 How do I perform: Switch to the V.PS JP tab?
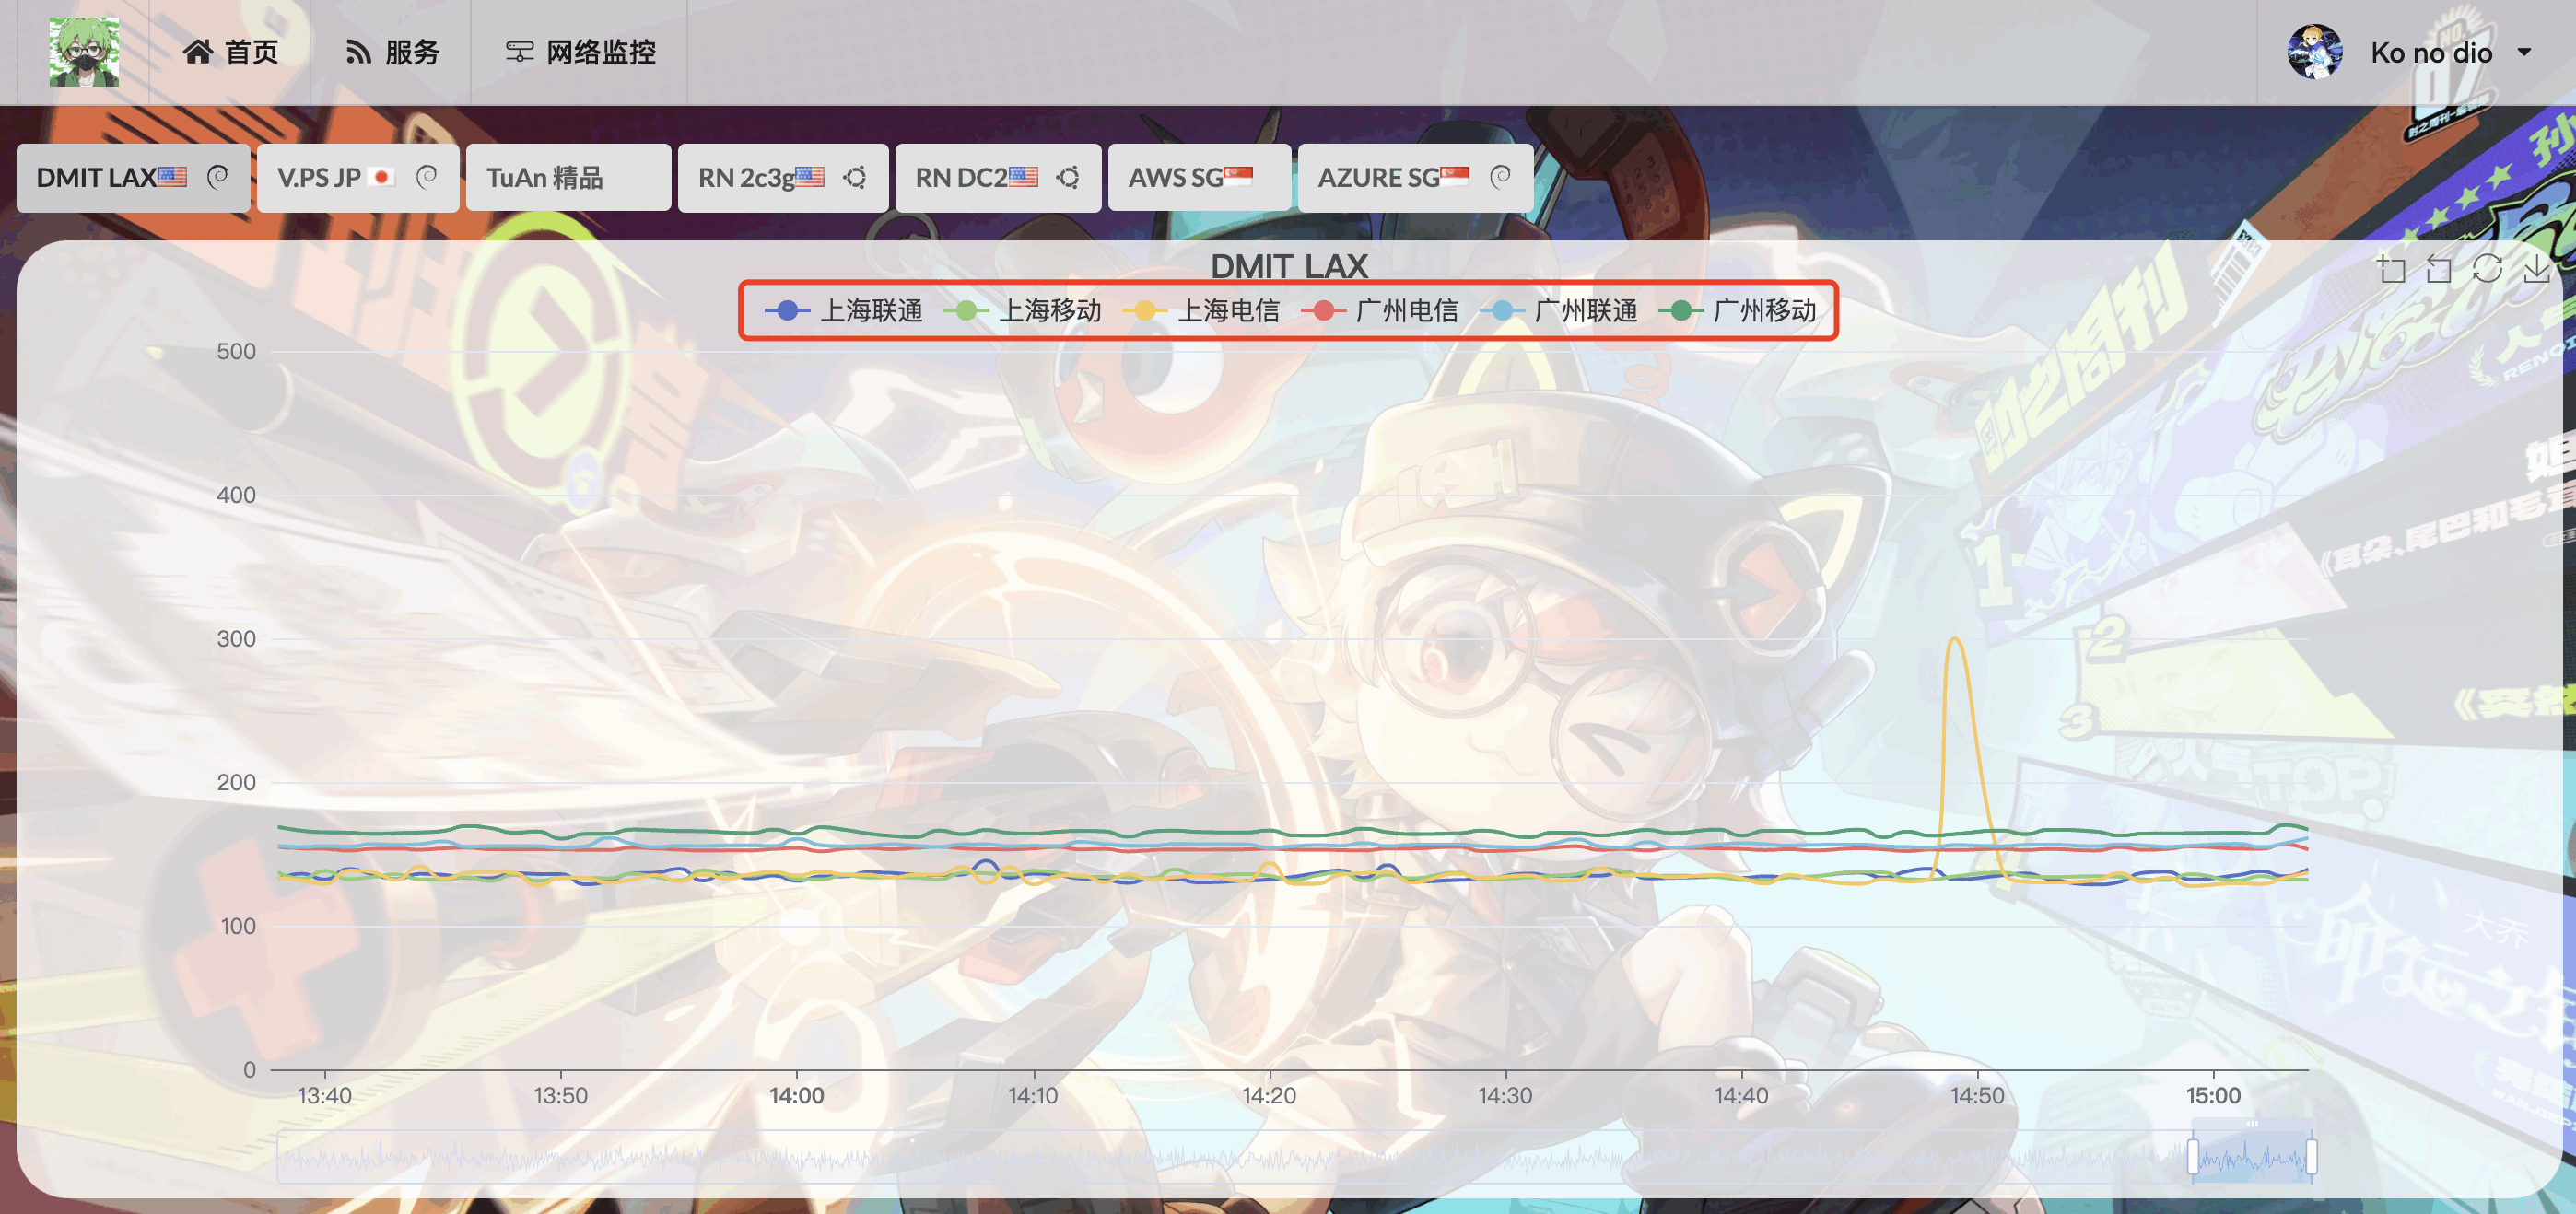pyautogui.click(x=358, y=178)
